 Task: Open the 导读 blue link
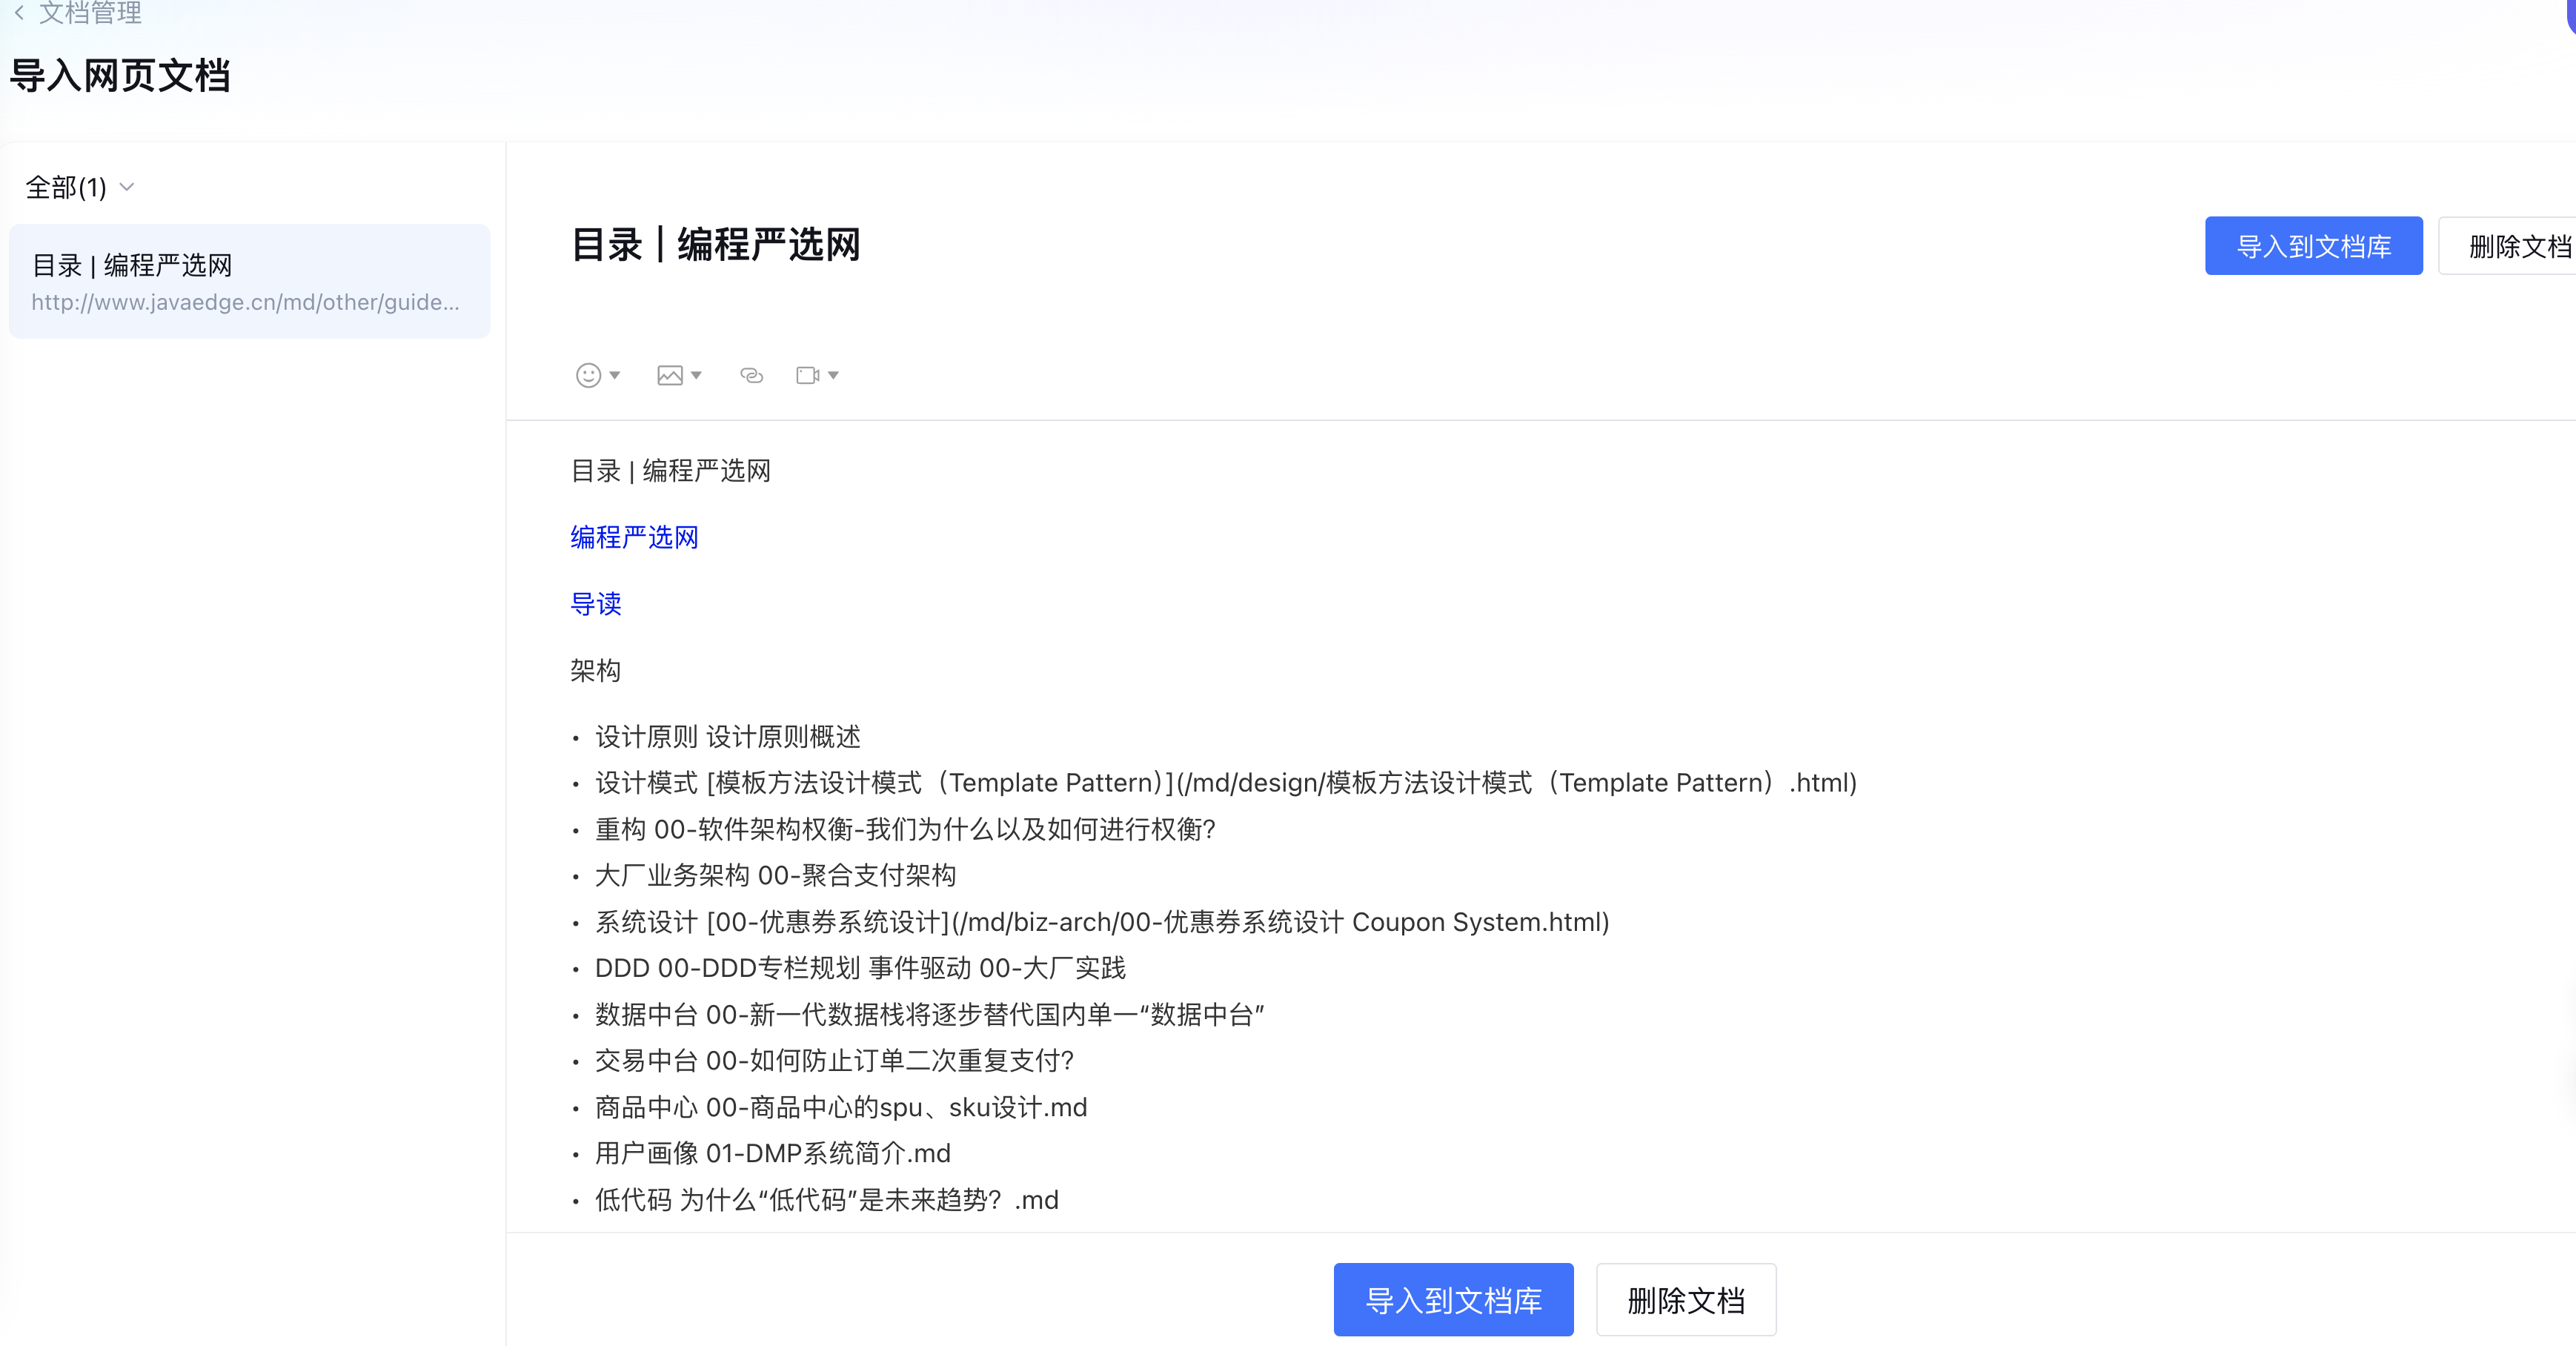pyautogui.click(x=596, y=604)
